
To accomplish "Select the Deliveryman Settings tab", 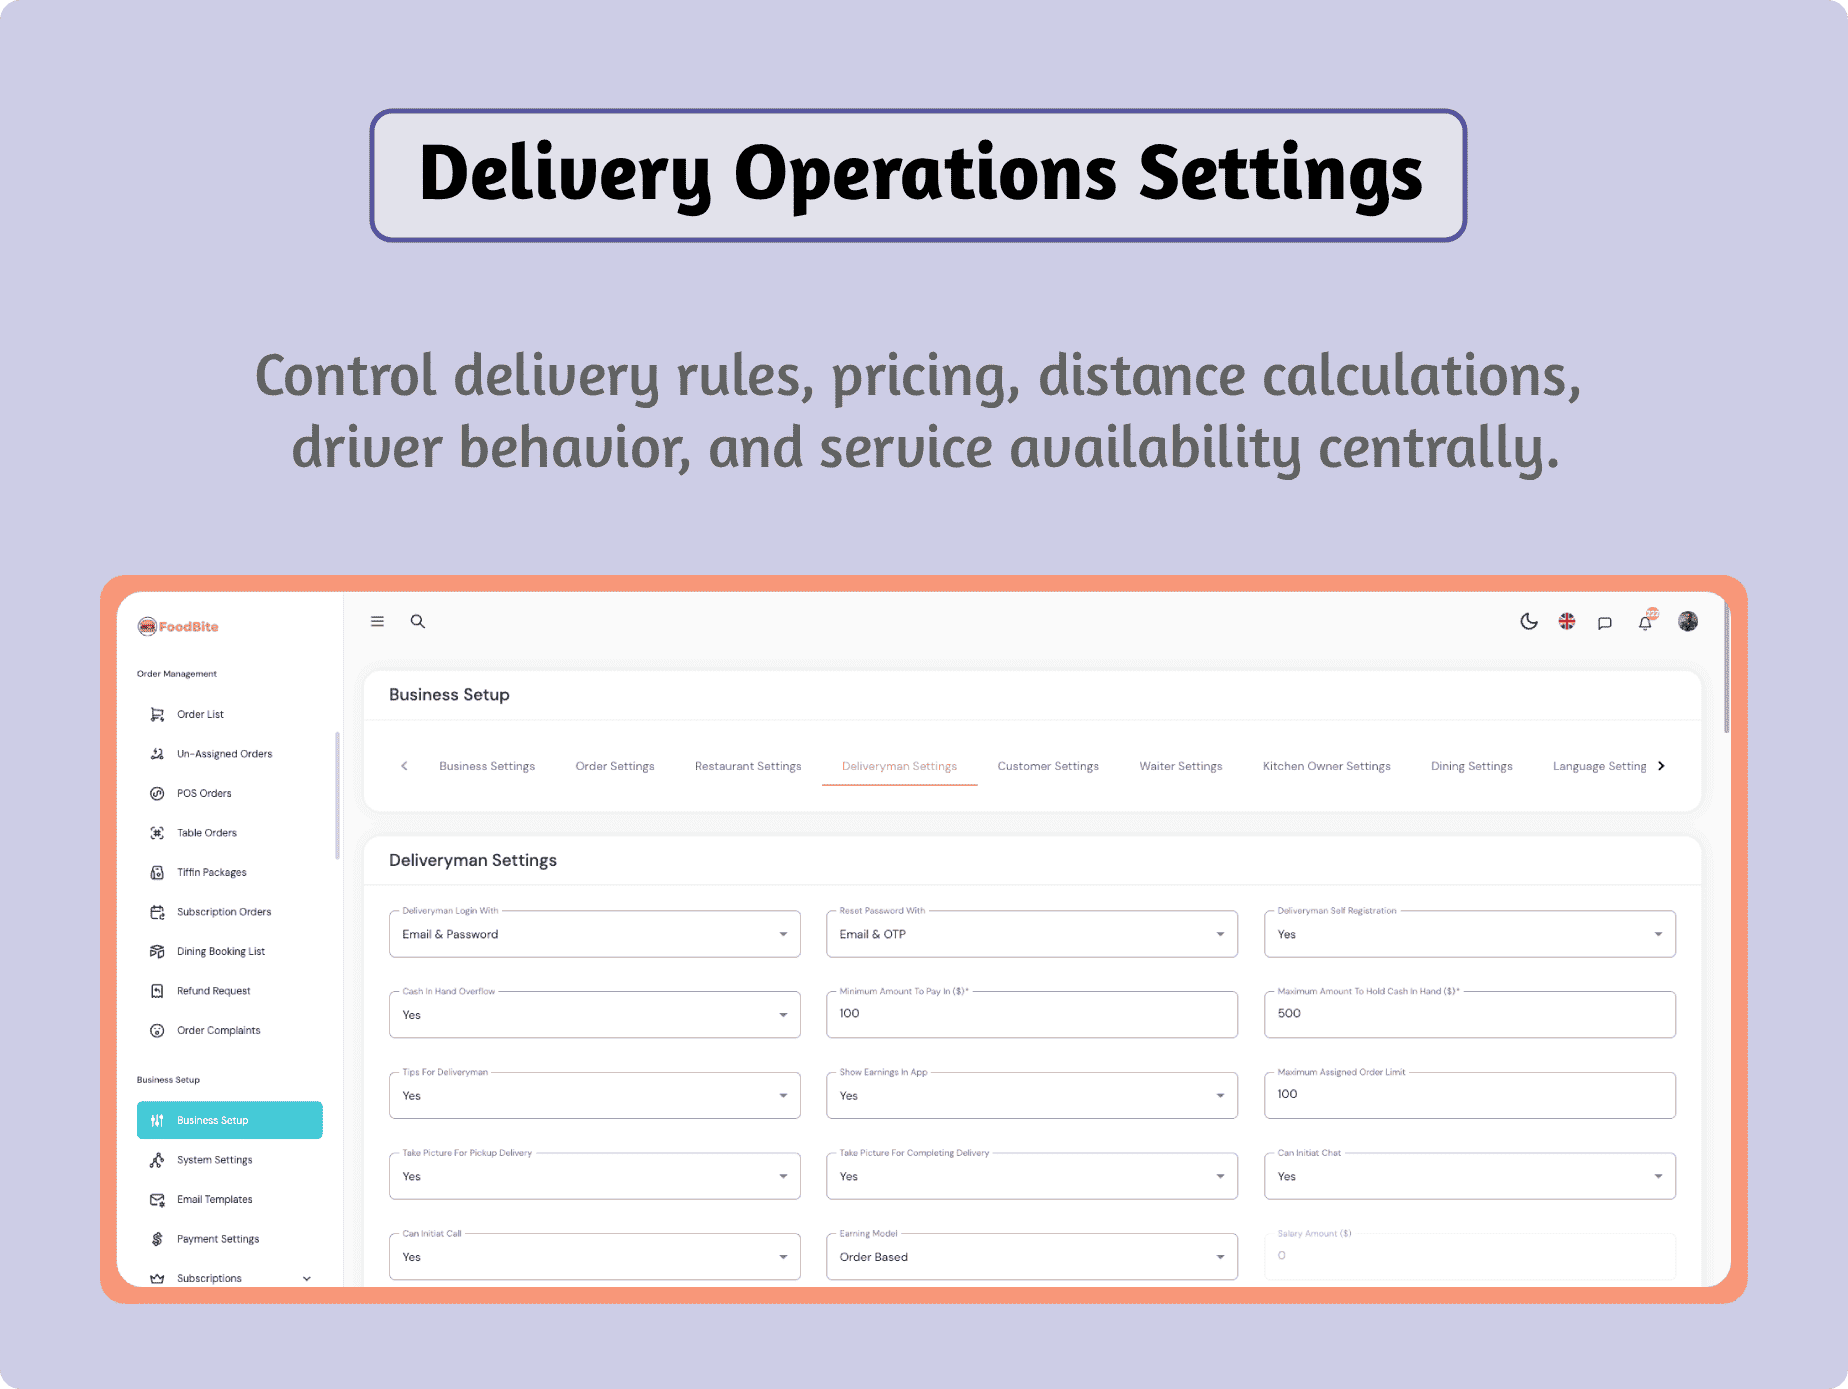I will click(x=899, y=766).
